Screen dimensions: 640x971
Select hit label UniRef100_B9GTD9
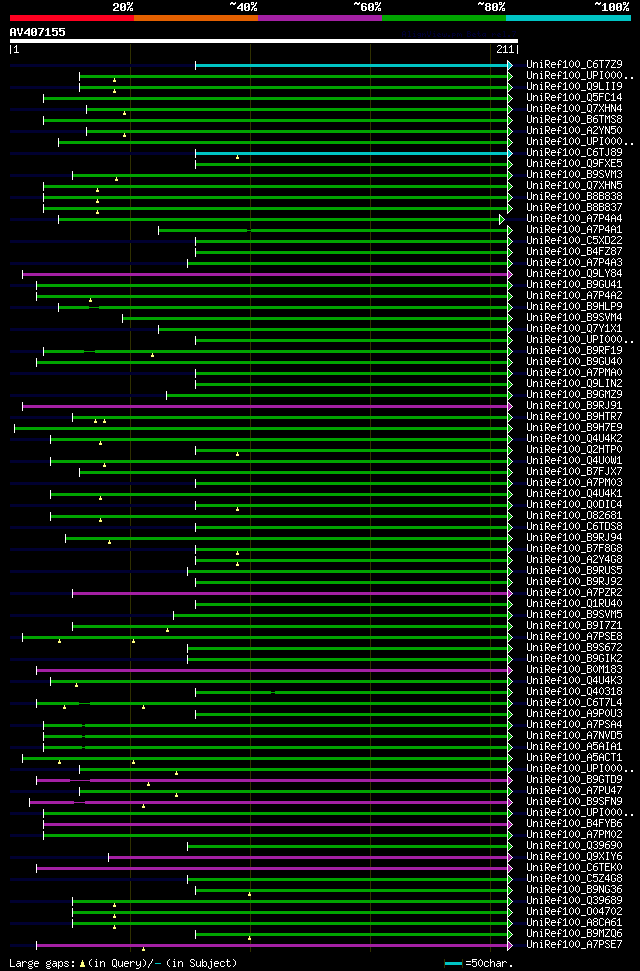coord(574,779)
